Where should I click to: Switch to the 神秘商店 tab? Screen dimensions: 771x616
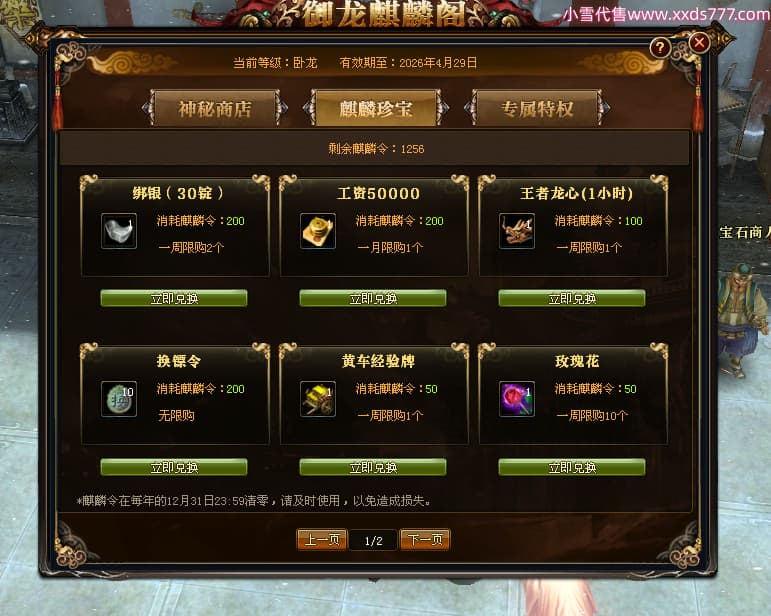[215, 108]
